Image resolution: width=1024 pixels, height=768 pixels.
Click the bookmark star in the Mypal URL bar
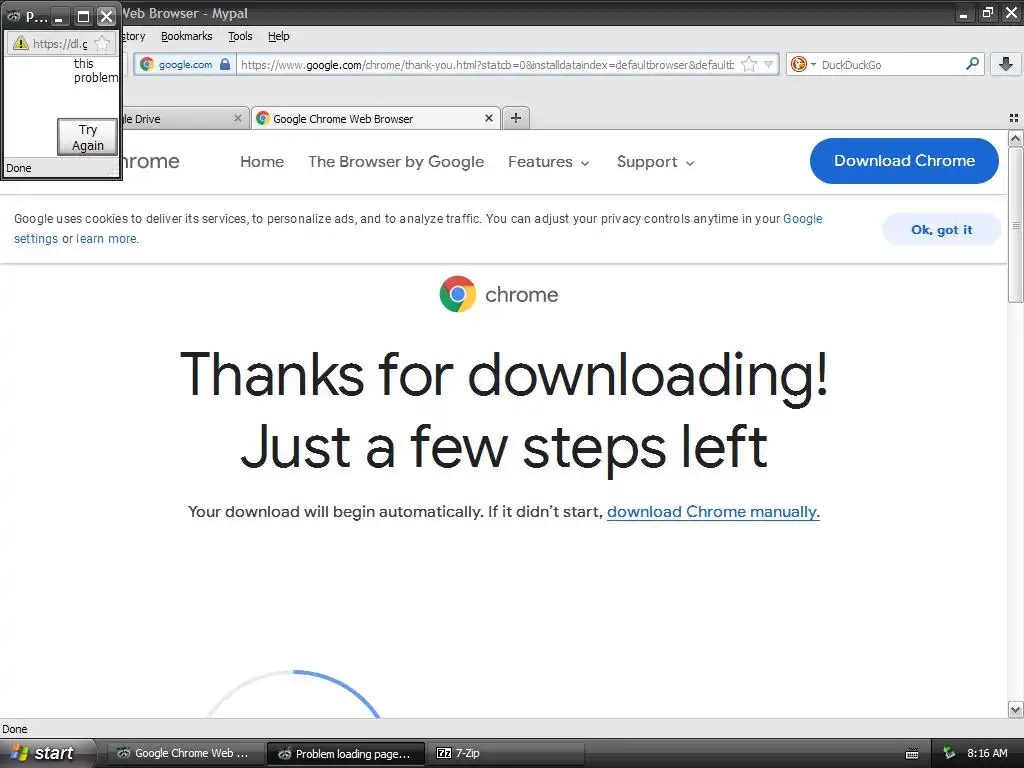(x=749, y=64)
